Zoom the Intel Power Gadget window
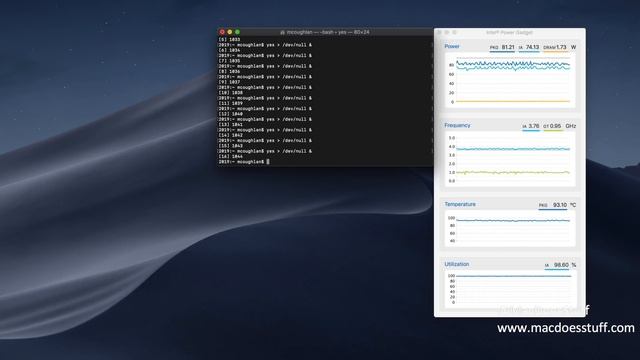 [x=455, y=32]
